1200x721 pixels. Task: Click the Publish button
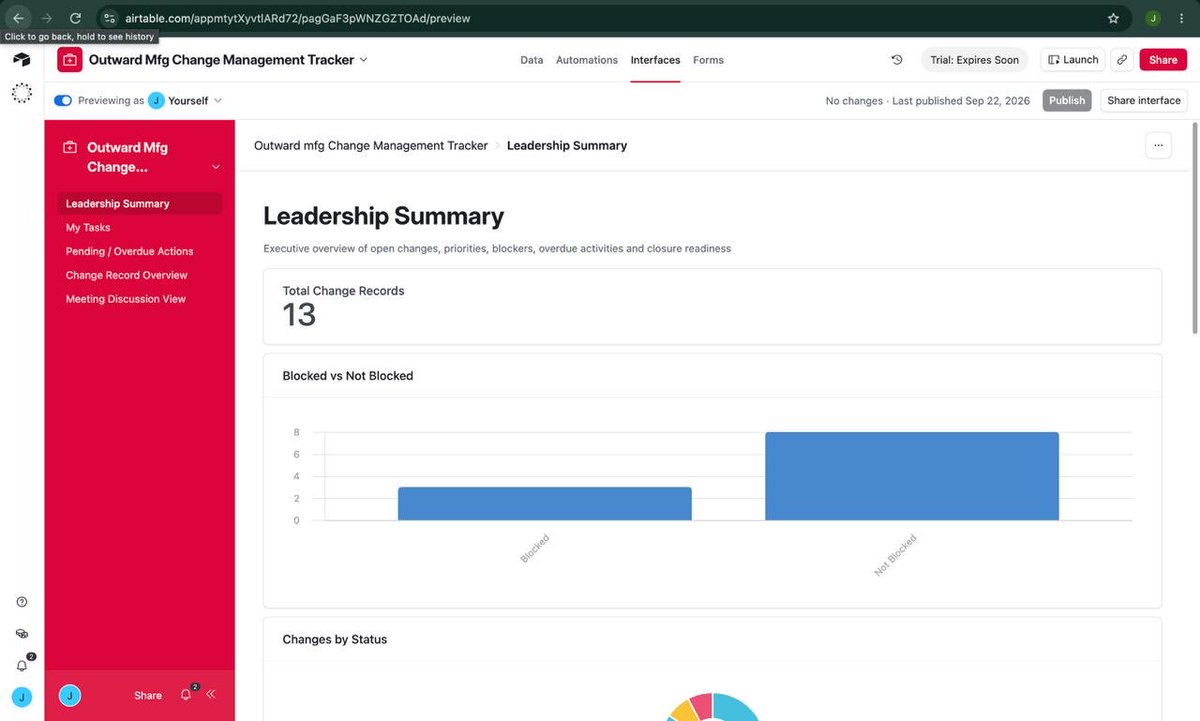point(1067,100)
